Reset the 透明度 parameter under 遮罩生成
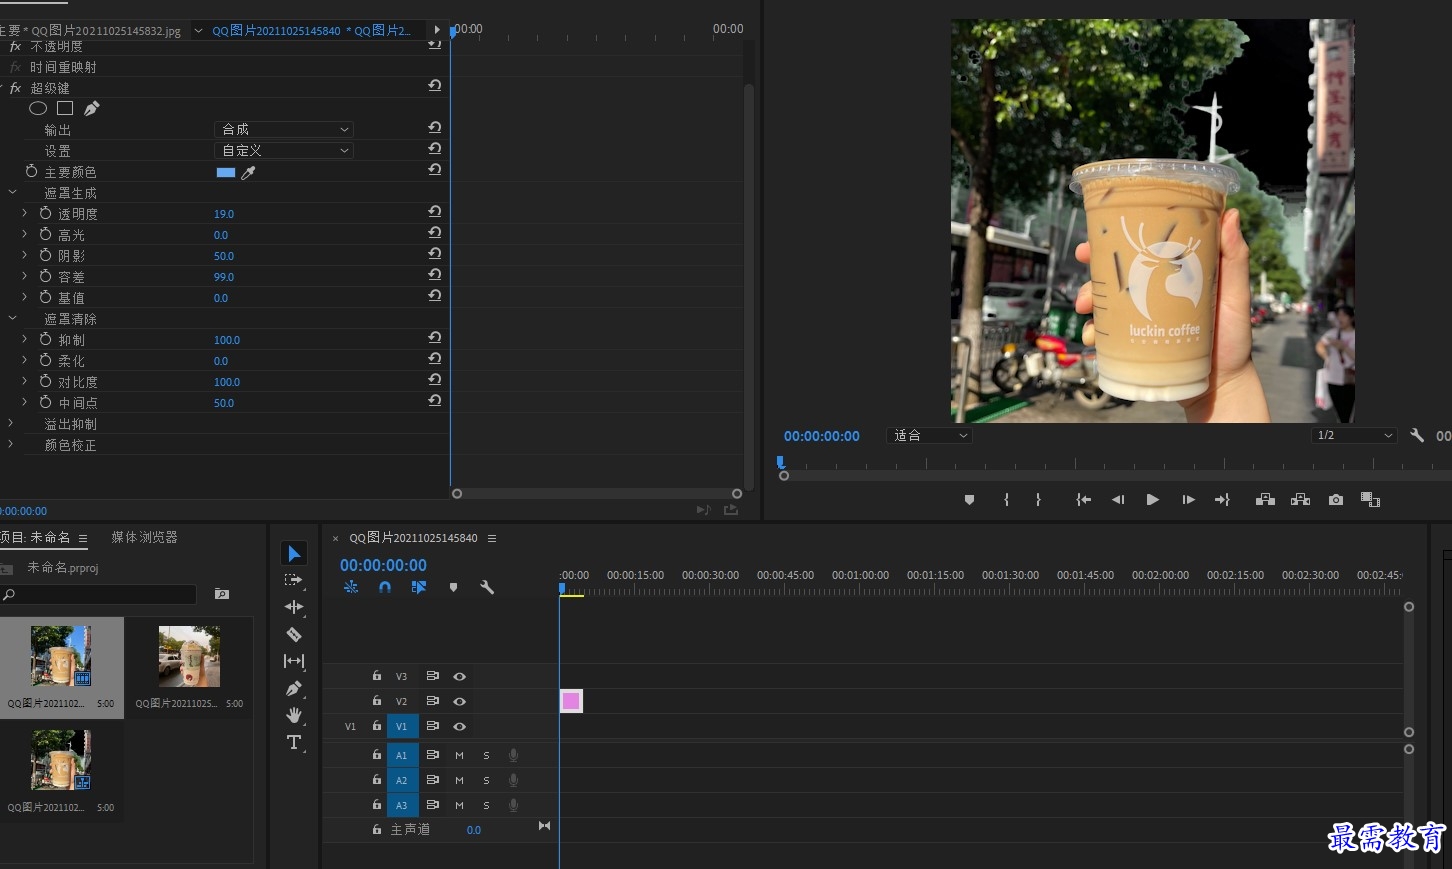1452x869 pixels. coord(434,212)
